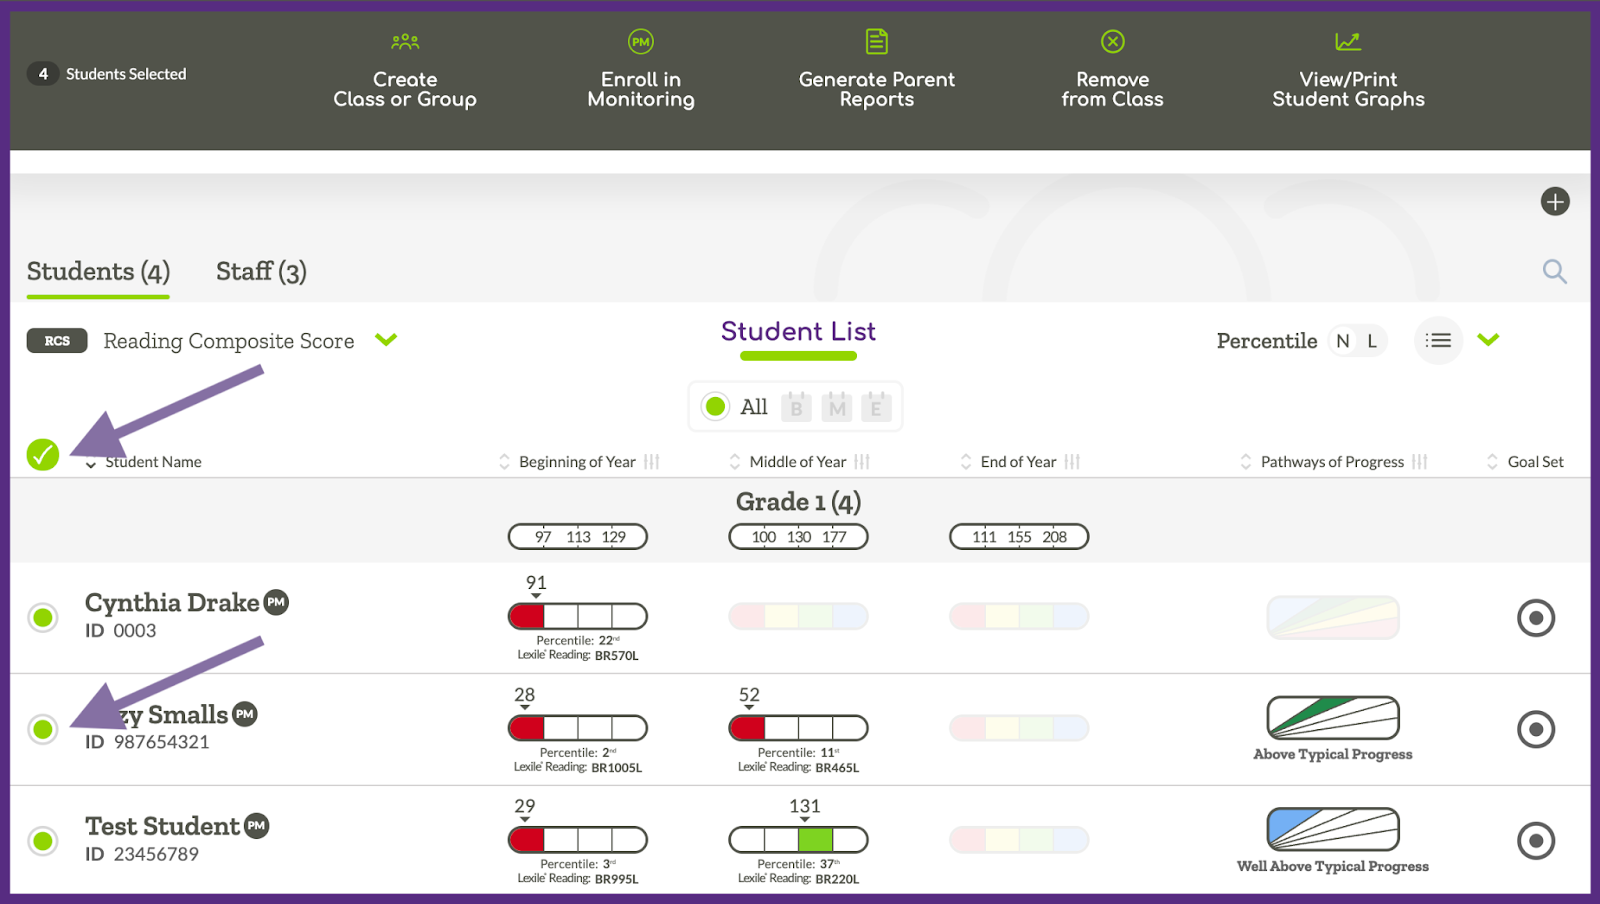Click the Goal Set target for Test Student
Screen dimensions: 1600x904
[1537, 841]
